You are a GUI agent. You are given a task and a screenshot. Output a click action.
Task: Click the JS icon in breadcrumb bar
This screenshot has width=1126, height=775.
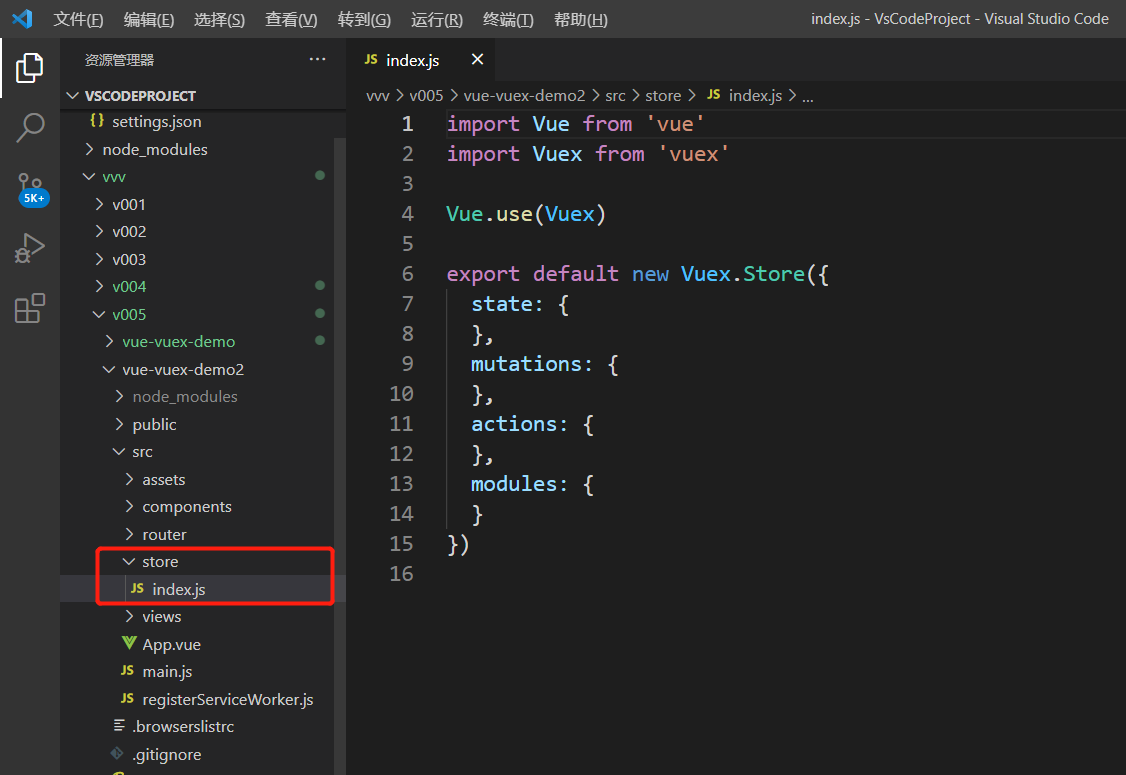[713, 95]
